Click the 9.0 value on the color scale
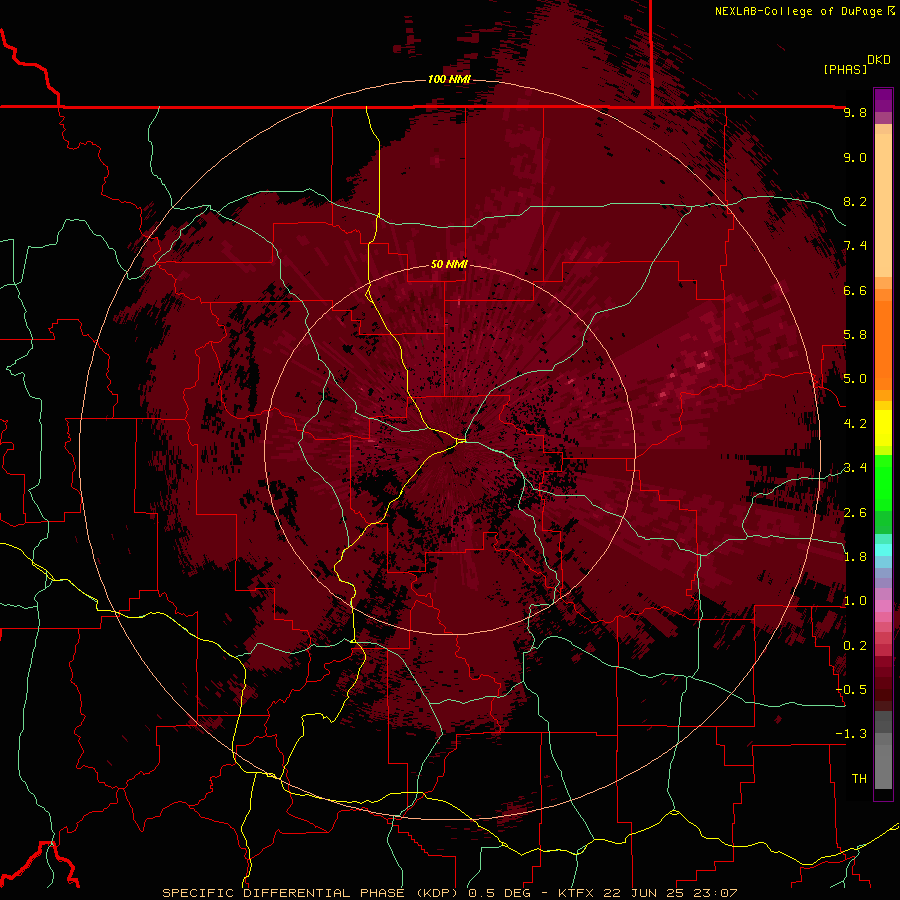 point(855,157)
